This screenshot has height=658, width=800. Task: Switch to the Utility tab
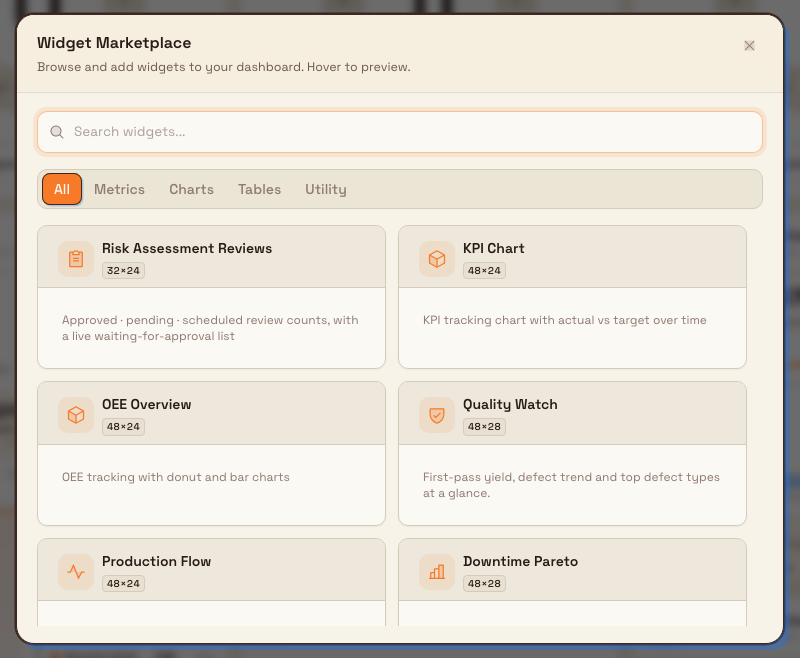[x=326, y=189]
